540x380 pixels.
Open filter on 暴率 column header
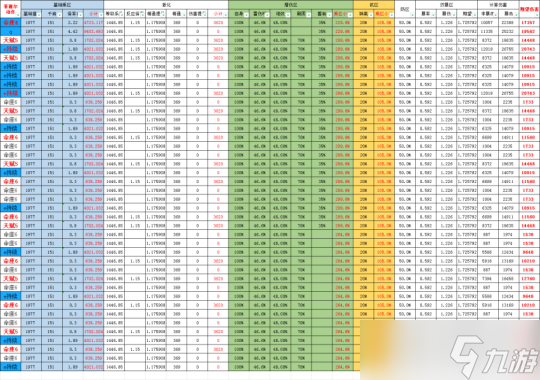(434, 15)
